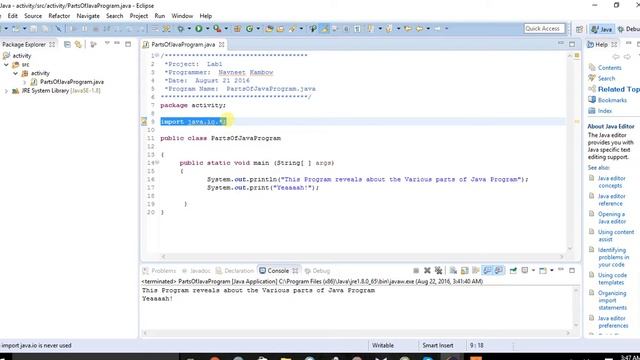Click the Run Last Tool (external tools) icon
This screenshot has width=640, height=360.
tap(217, 29)
